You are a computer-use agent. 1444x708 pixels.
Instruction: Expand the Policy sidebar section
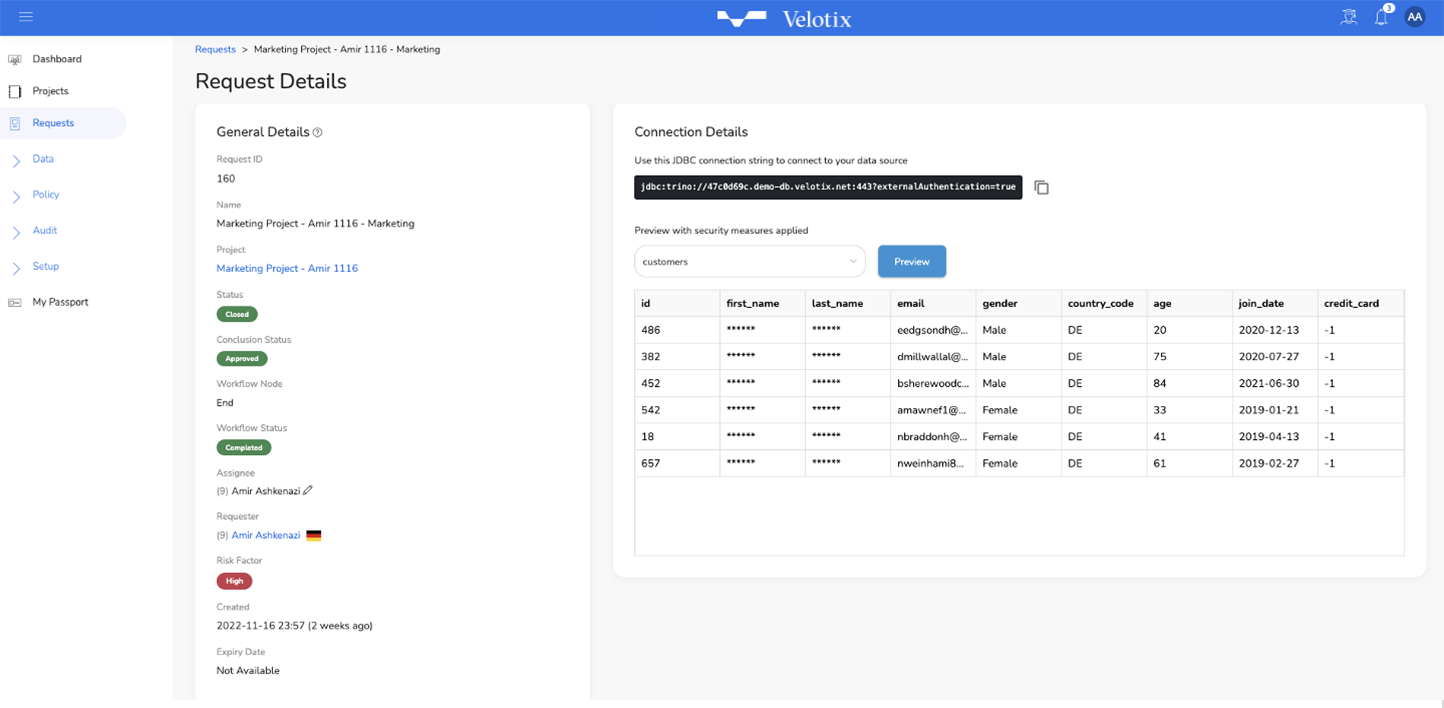click(45, 195)
